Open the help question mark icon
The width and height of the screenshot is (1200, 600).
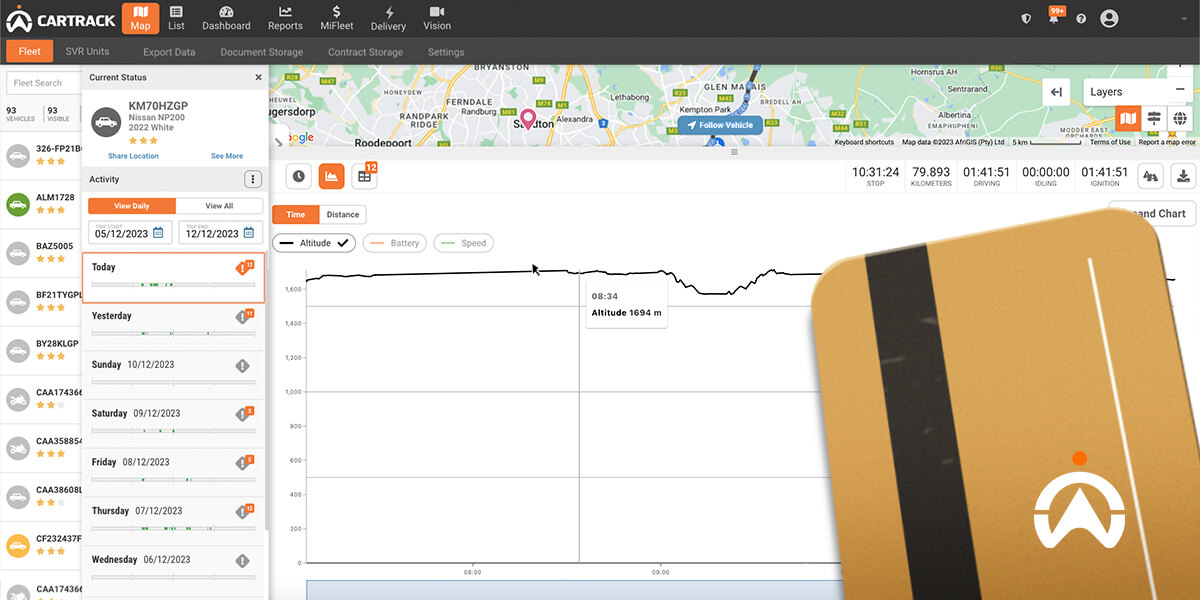1082,17
